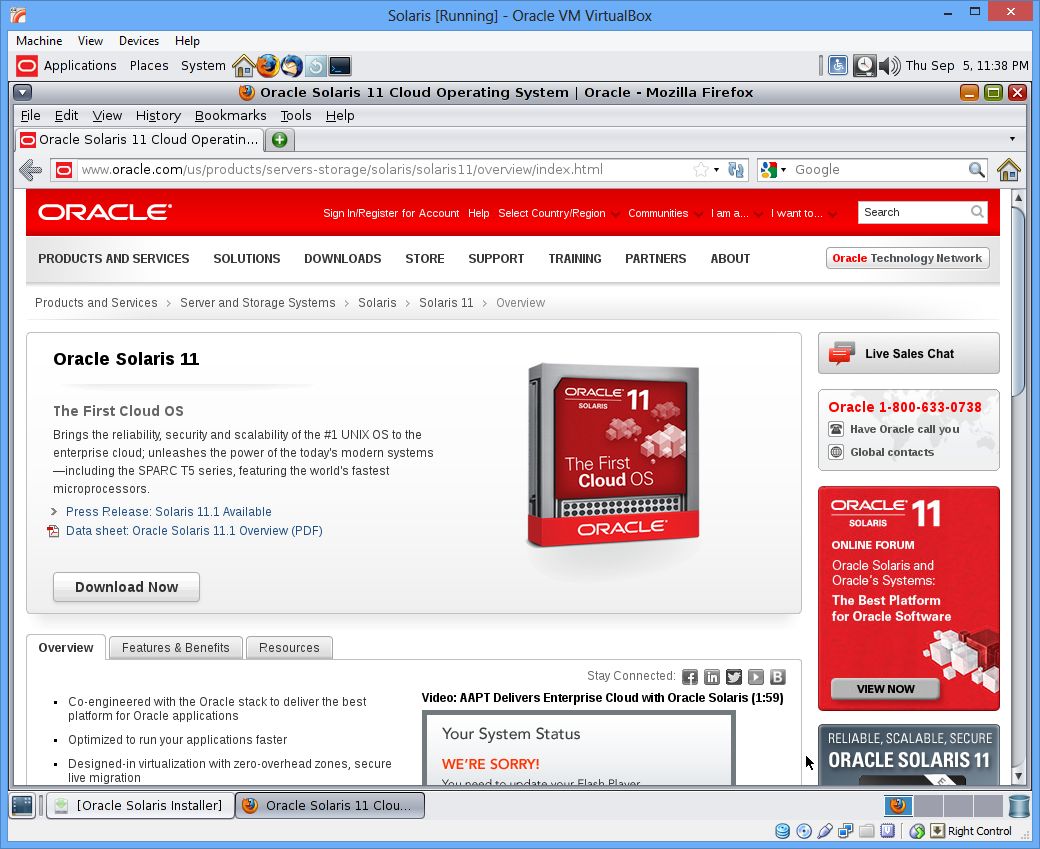Go to the Firefox home page icon
The width and height of the screenshot is (1040, 849).
1008,170
